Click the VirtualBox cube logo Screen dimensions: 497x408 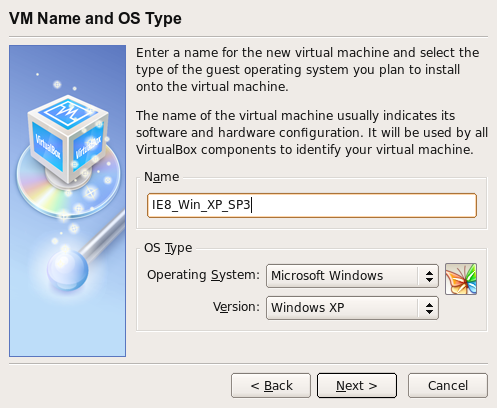pyautogui.click(x=68, y=138)
